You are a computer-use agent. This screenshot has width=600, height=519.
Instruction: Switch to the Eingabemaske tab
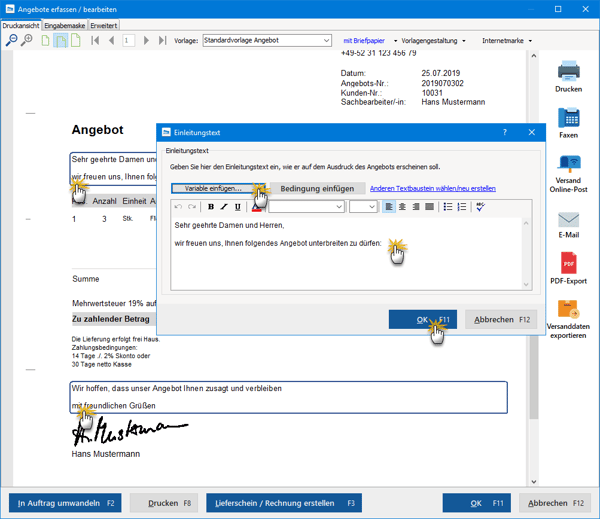64,24
